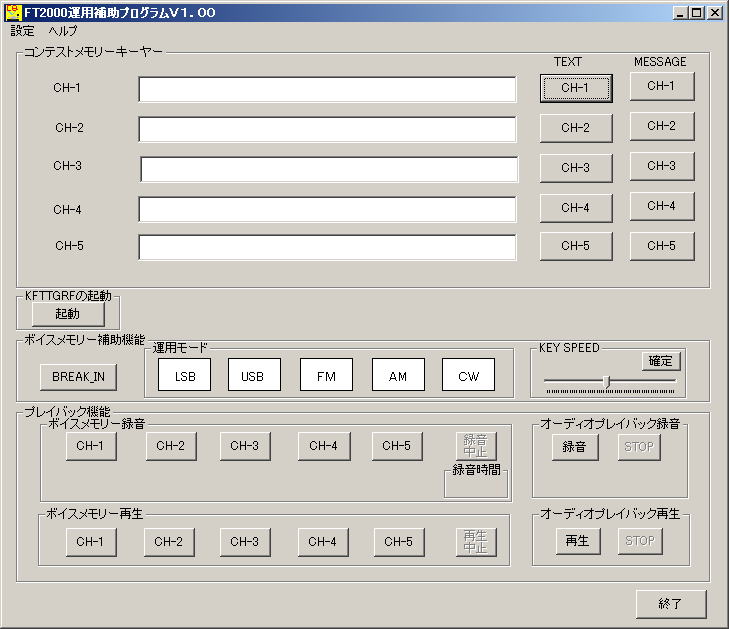729x629 pixels.
Task: Click 起動 to launch KFTTGRF
Action: (67, 314)
